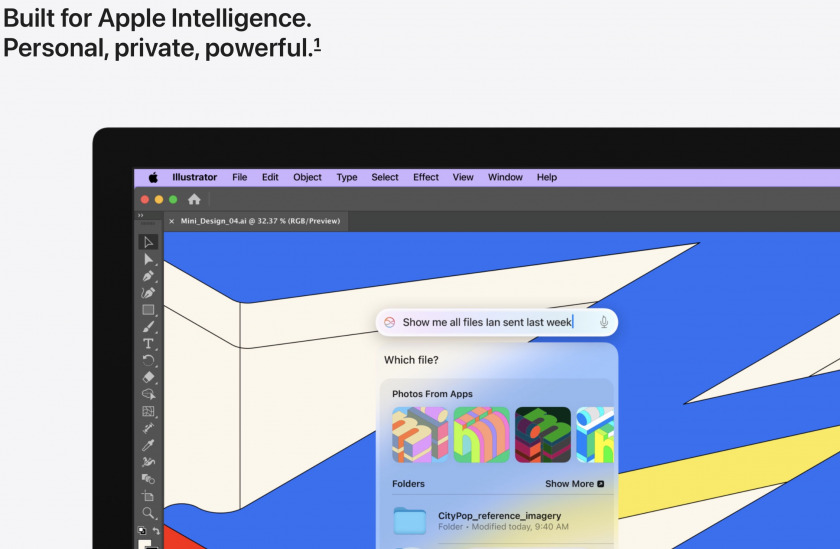Click the yellow minimize window button
Image resolution: width=840 pixels, height=549 pixels.
[159, 200]
